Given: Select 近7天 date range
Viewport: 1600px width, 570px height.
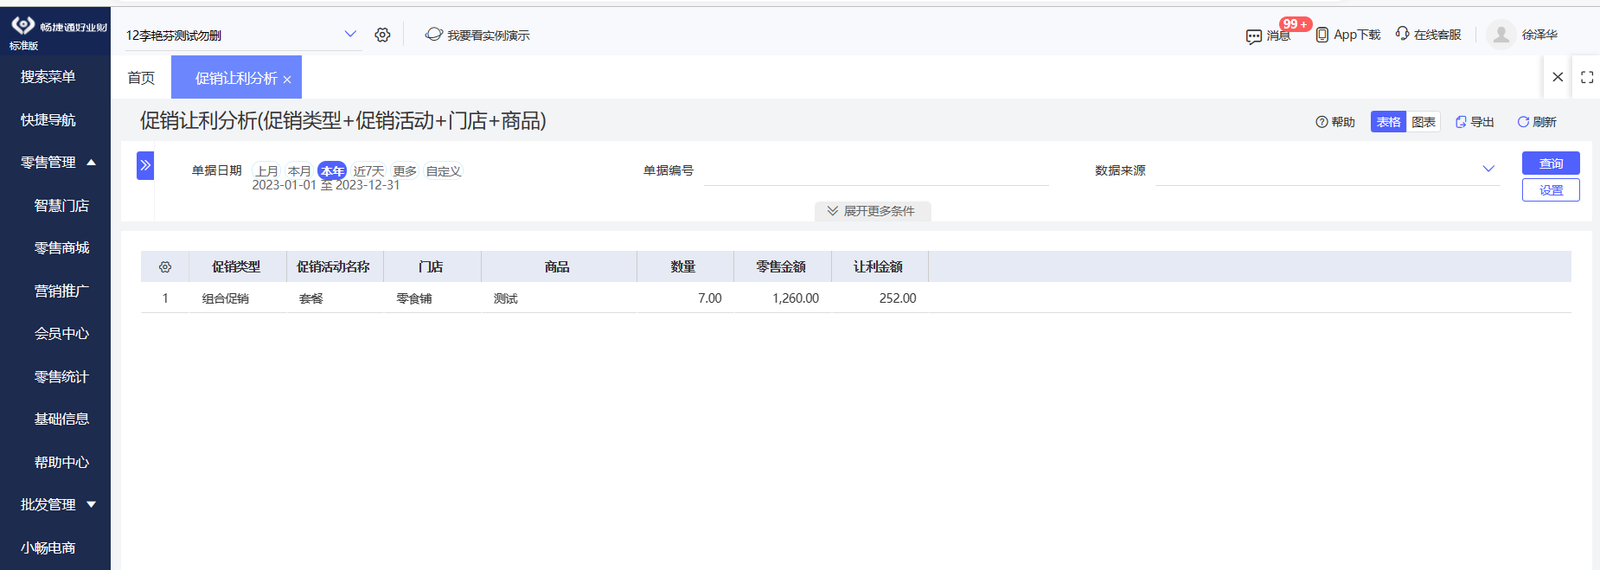Looking at the screenshot, I should 368,171.
